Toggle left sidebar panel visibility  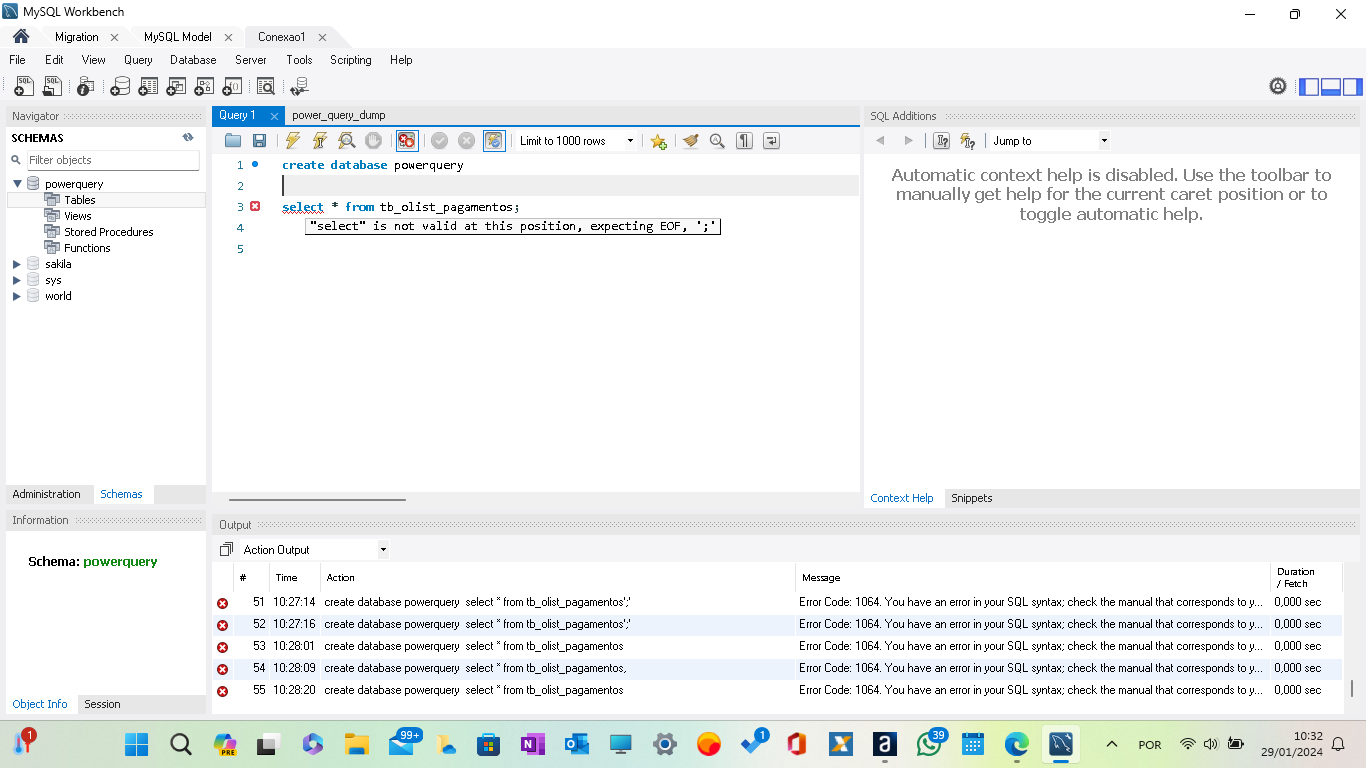(1309, 87)
